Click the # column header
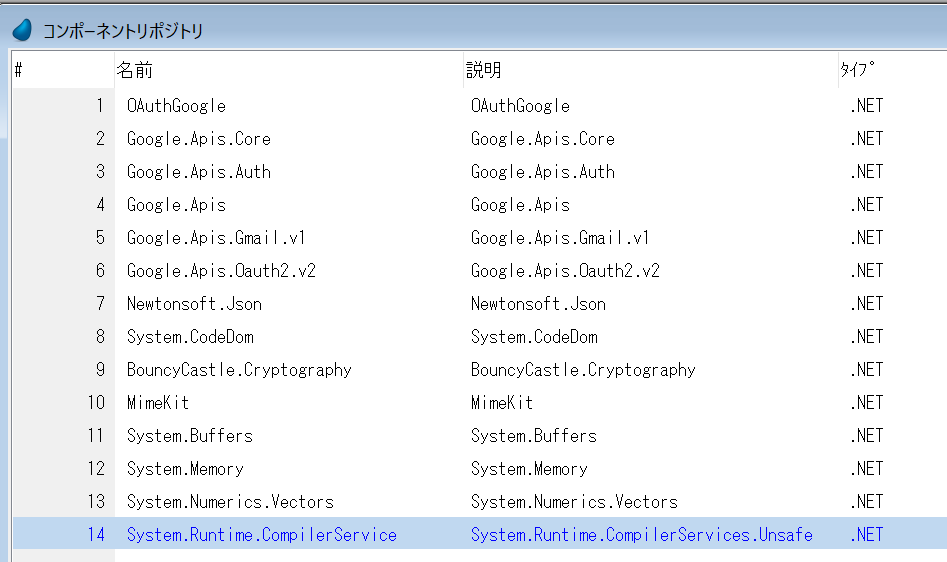This screenshot has height=562, width=947. (x=19, y=71)
